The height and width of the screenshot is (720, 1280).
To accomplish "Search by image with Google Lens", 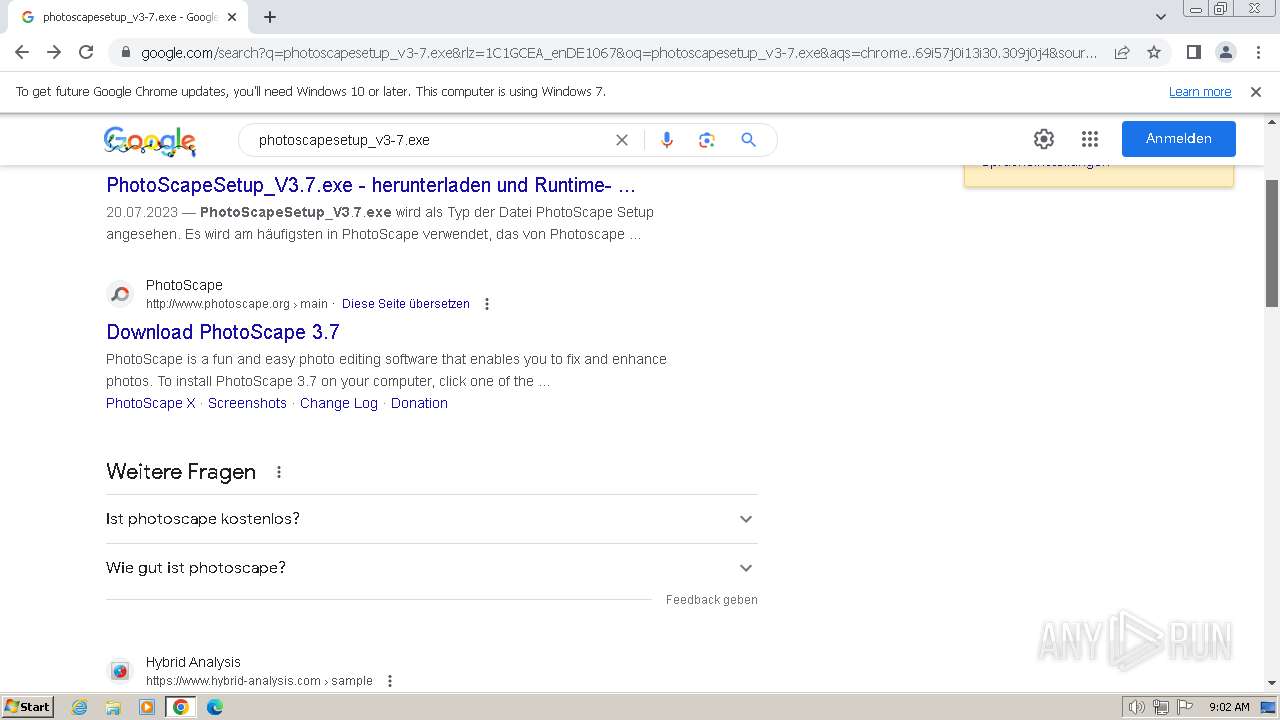I will tap(707, 140).
